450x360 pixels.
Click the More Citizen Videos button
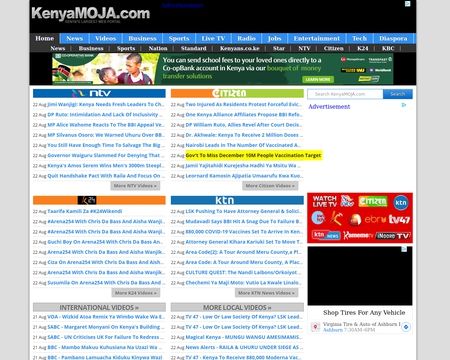(270, 186)
